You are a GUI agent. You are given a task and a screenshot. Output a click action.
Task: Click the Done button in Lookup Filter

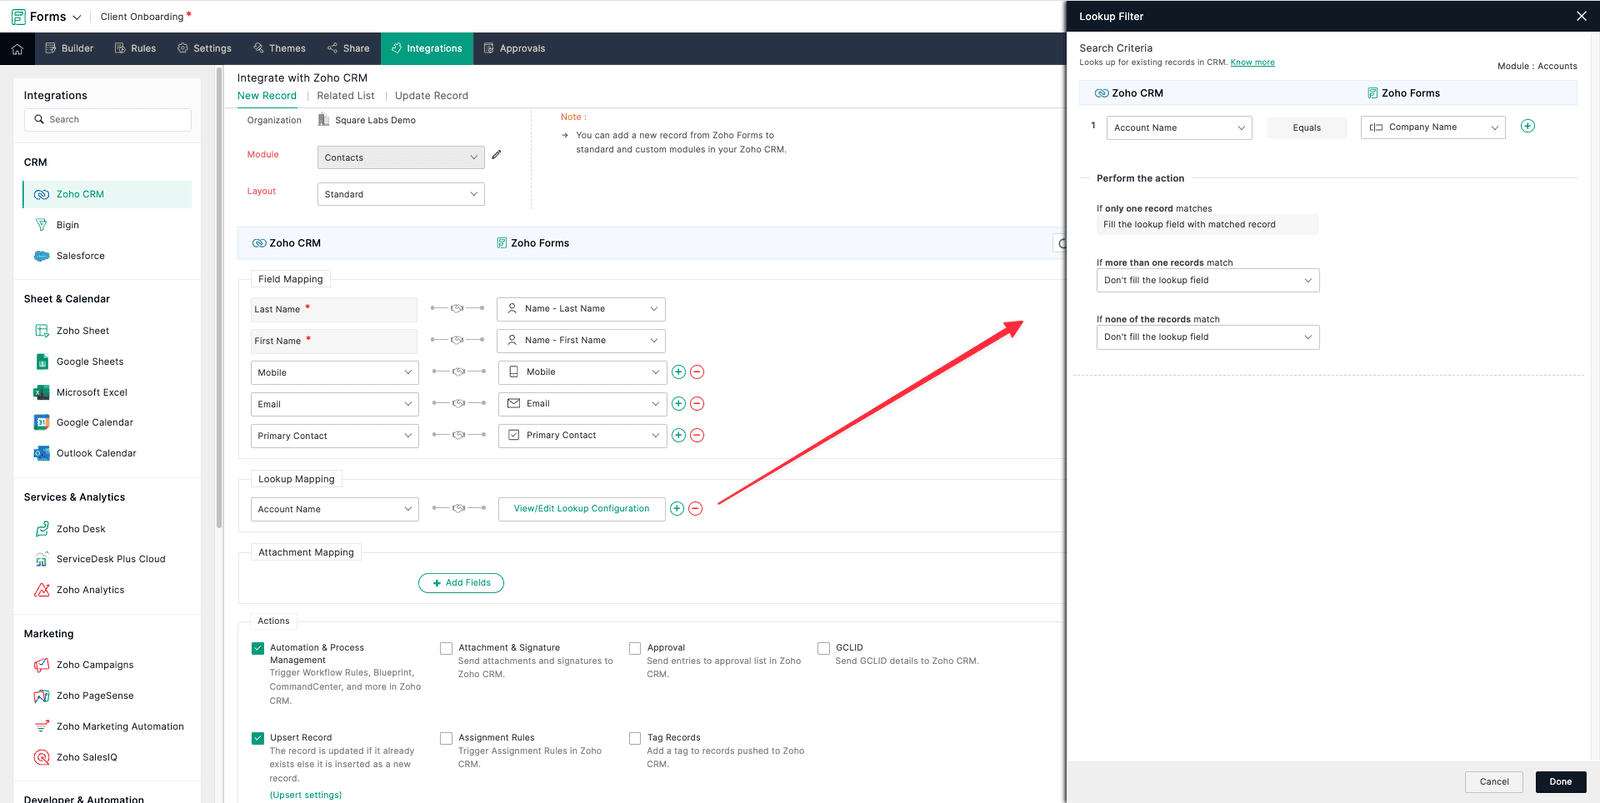[x=1560, y=782]
